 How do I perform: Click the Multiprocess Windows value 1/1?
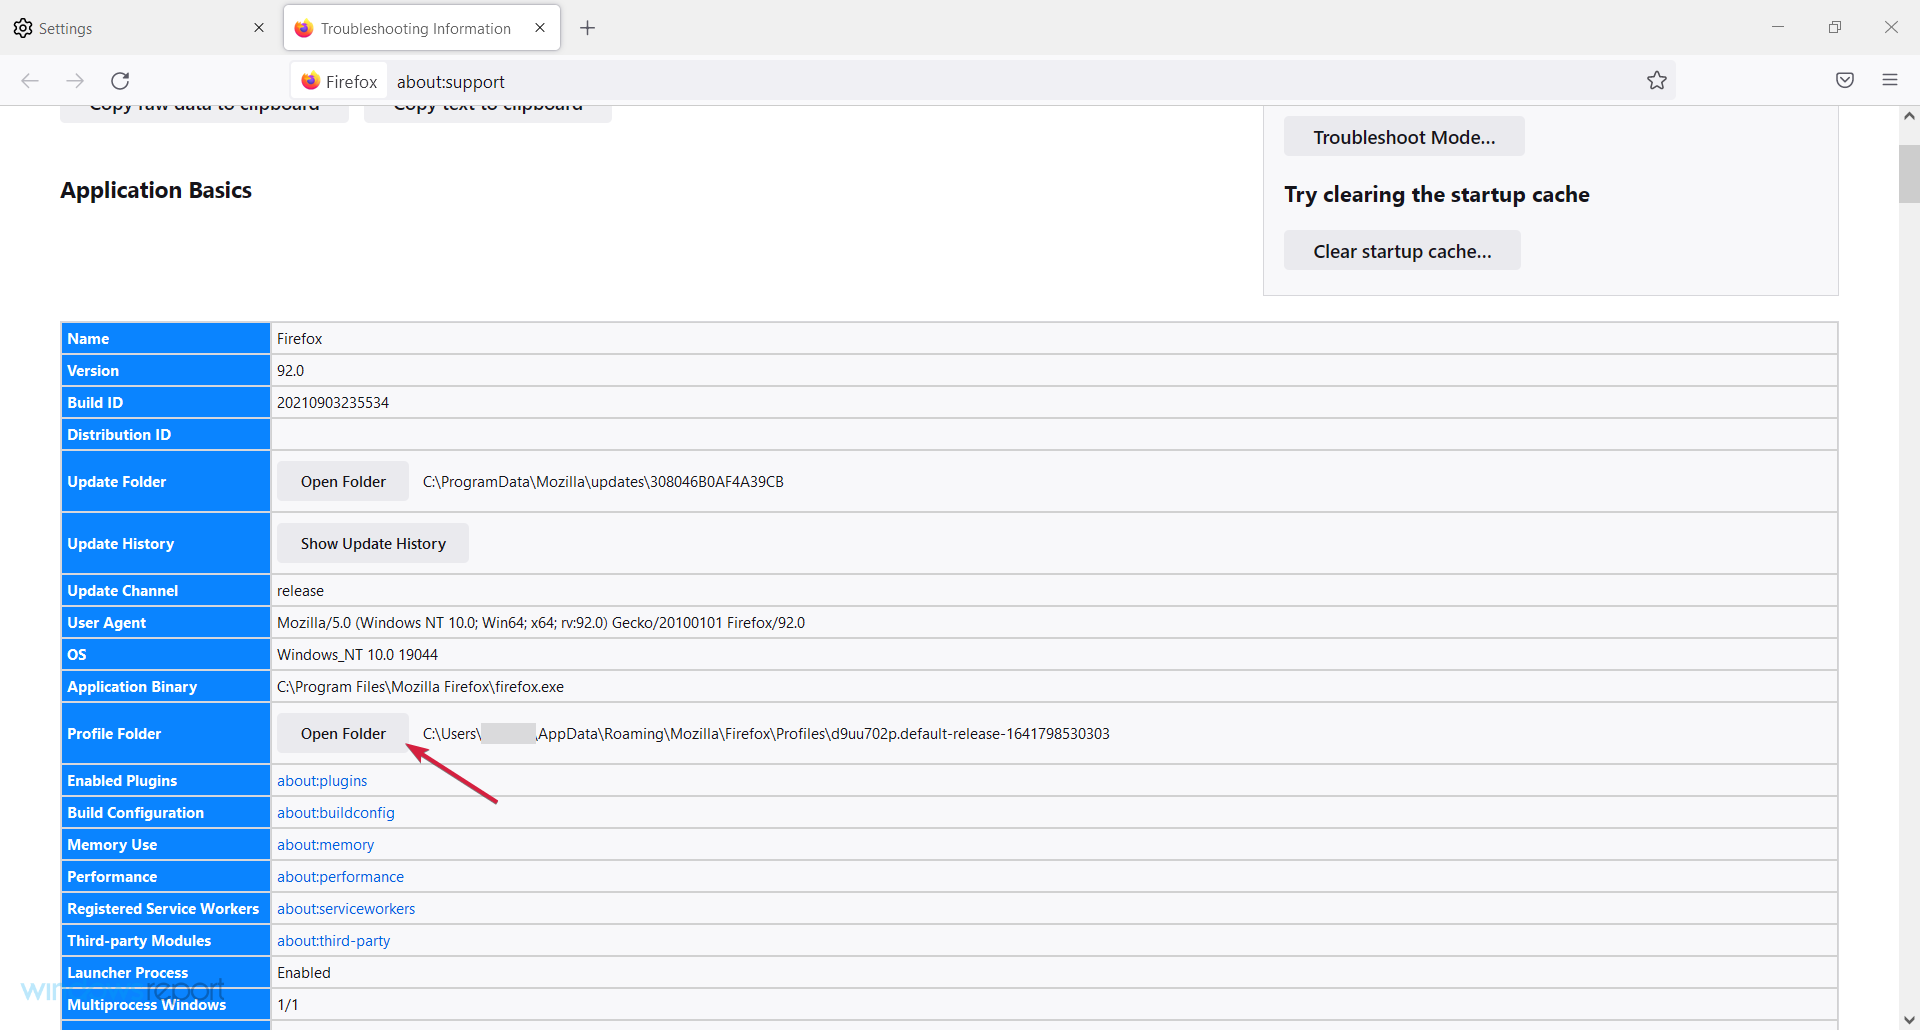point(288,1005)
